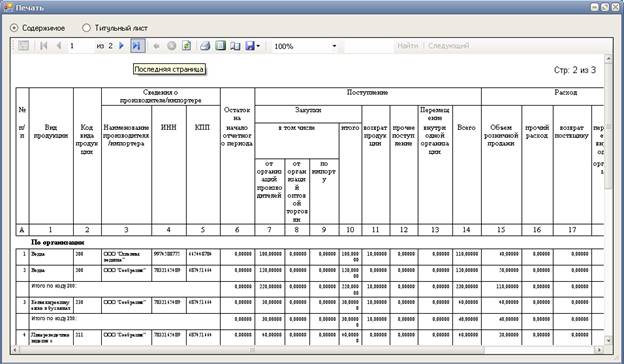The width and height of the screenshot is (624, 364).
Task: Select the Титульный лист radio button
Action: 86,28
